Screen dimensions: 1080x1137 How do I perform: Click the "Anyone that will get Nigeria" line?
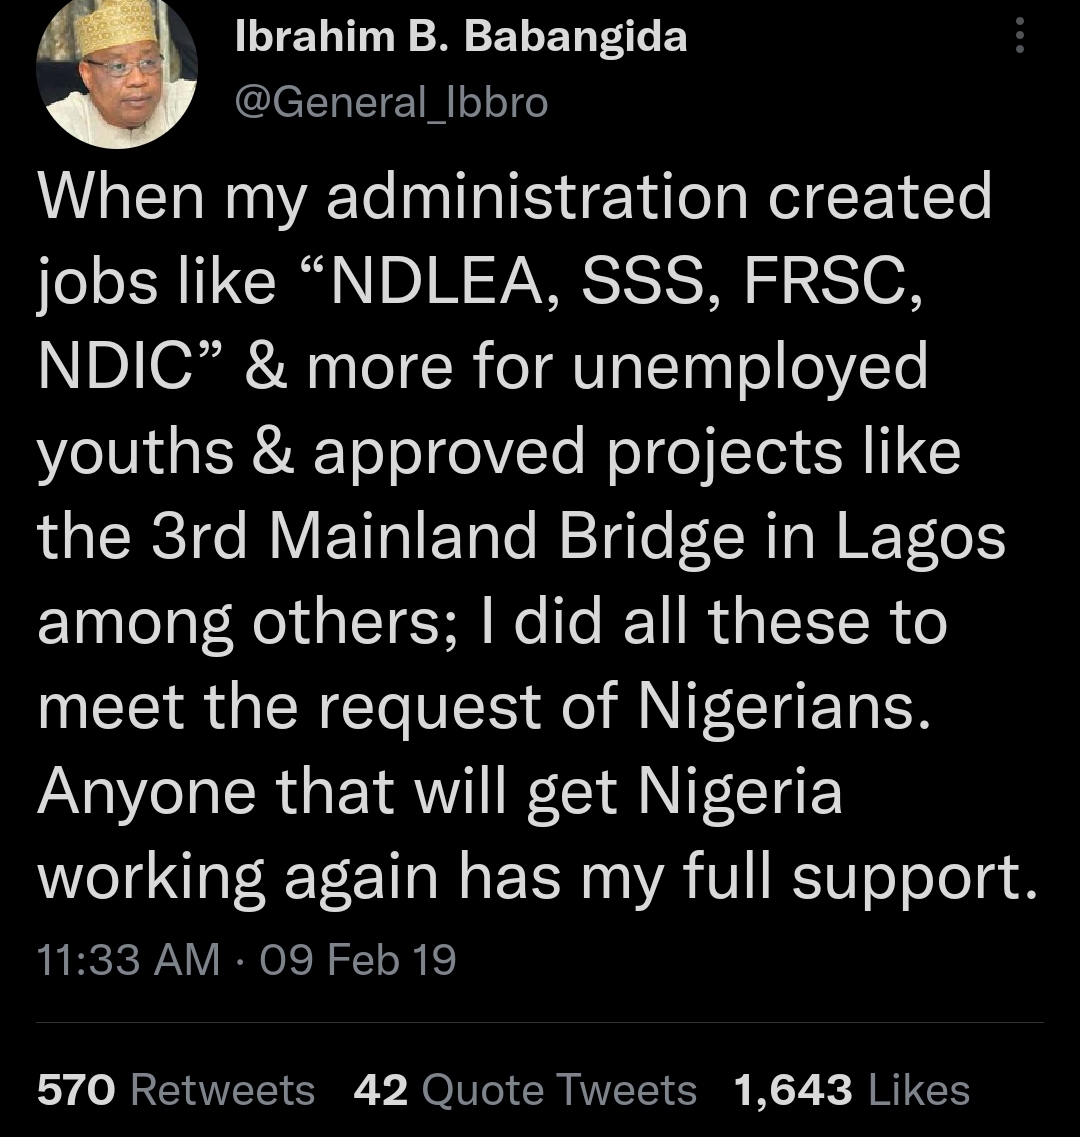[x=440, y=793]
